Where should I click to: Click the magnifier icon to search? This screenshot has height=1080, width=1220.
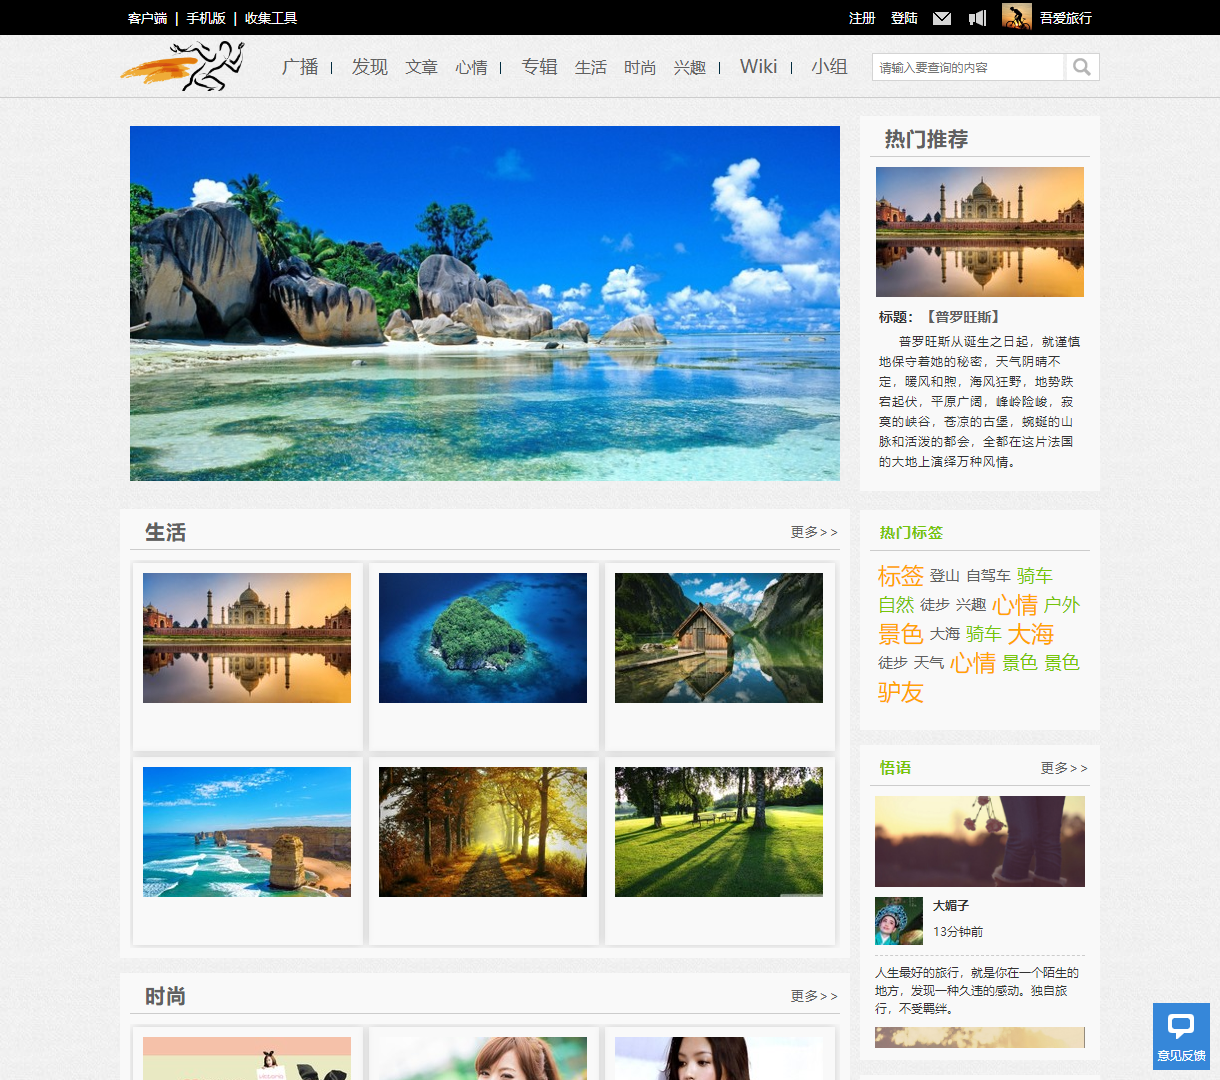click(x=1081, y=66)
